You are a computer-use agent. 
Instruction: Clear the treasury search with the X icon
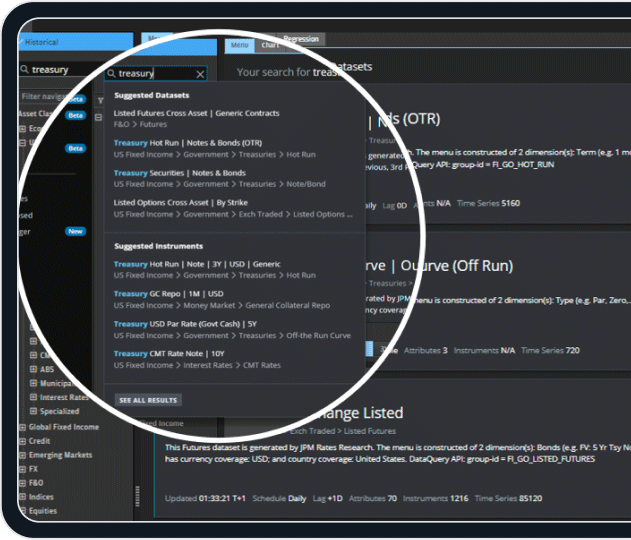[x=200, y=74]
